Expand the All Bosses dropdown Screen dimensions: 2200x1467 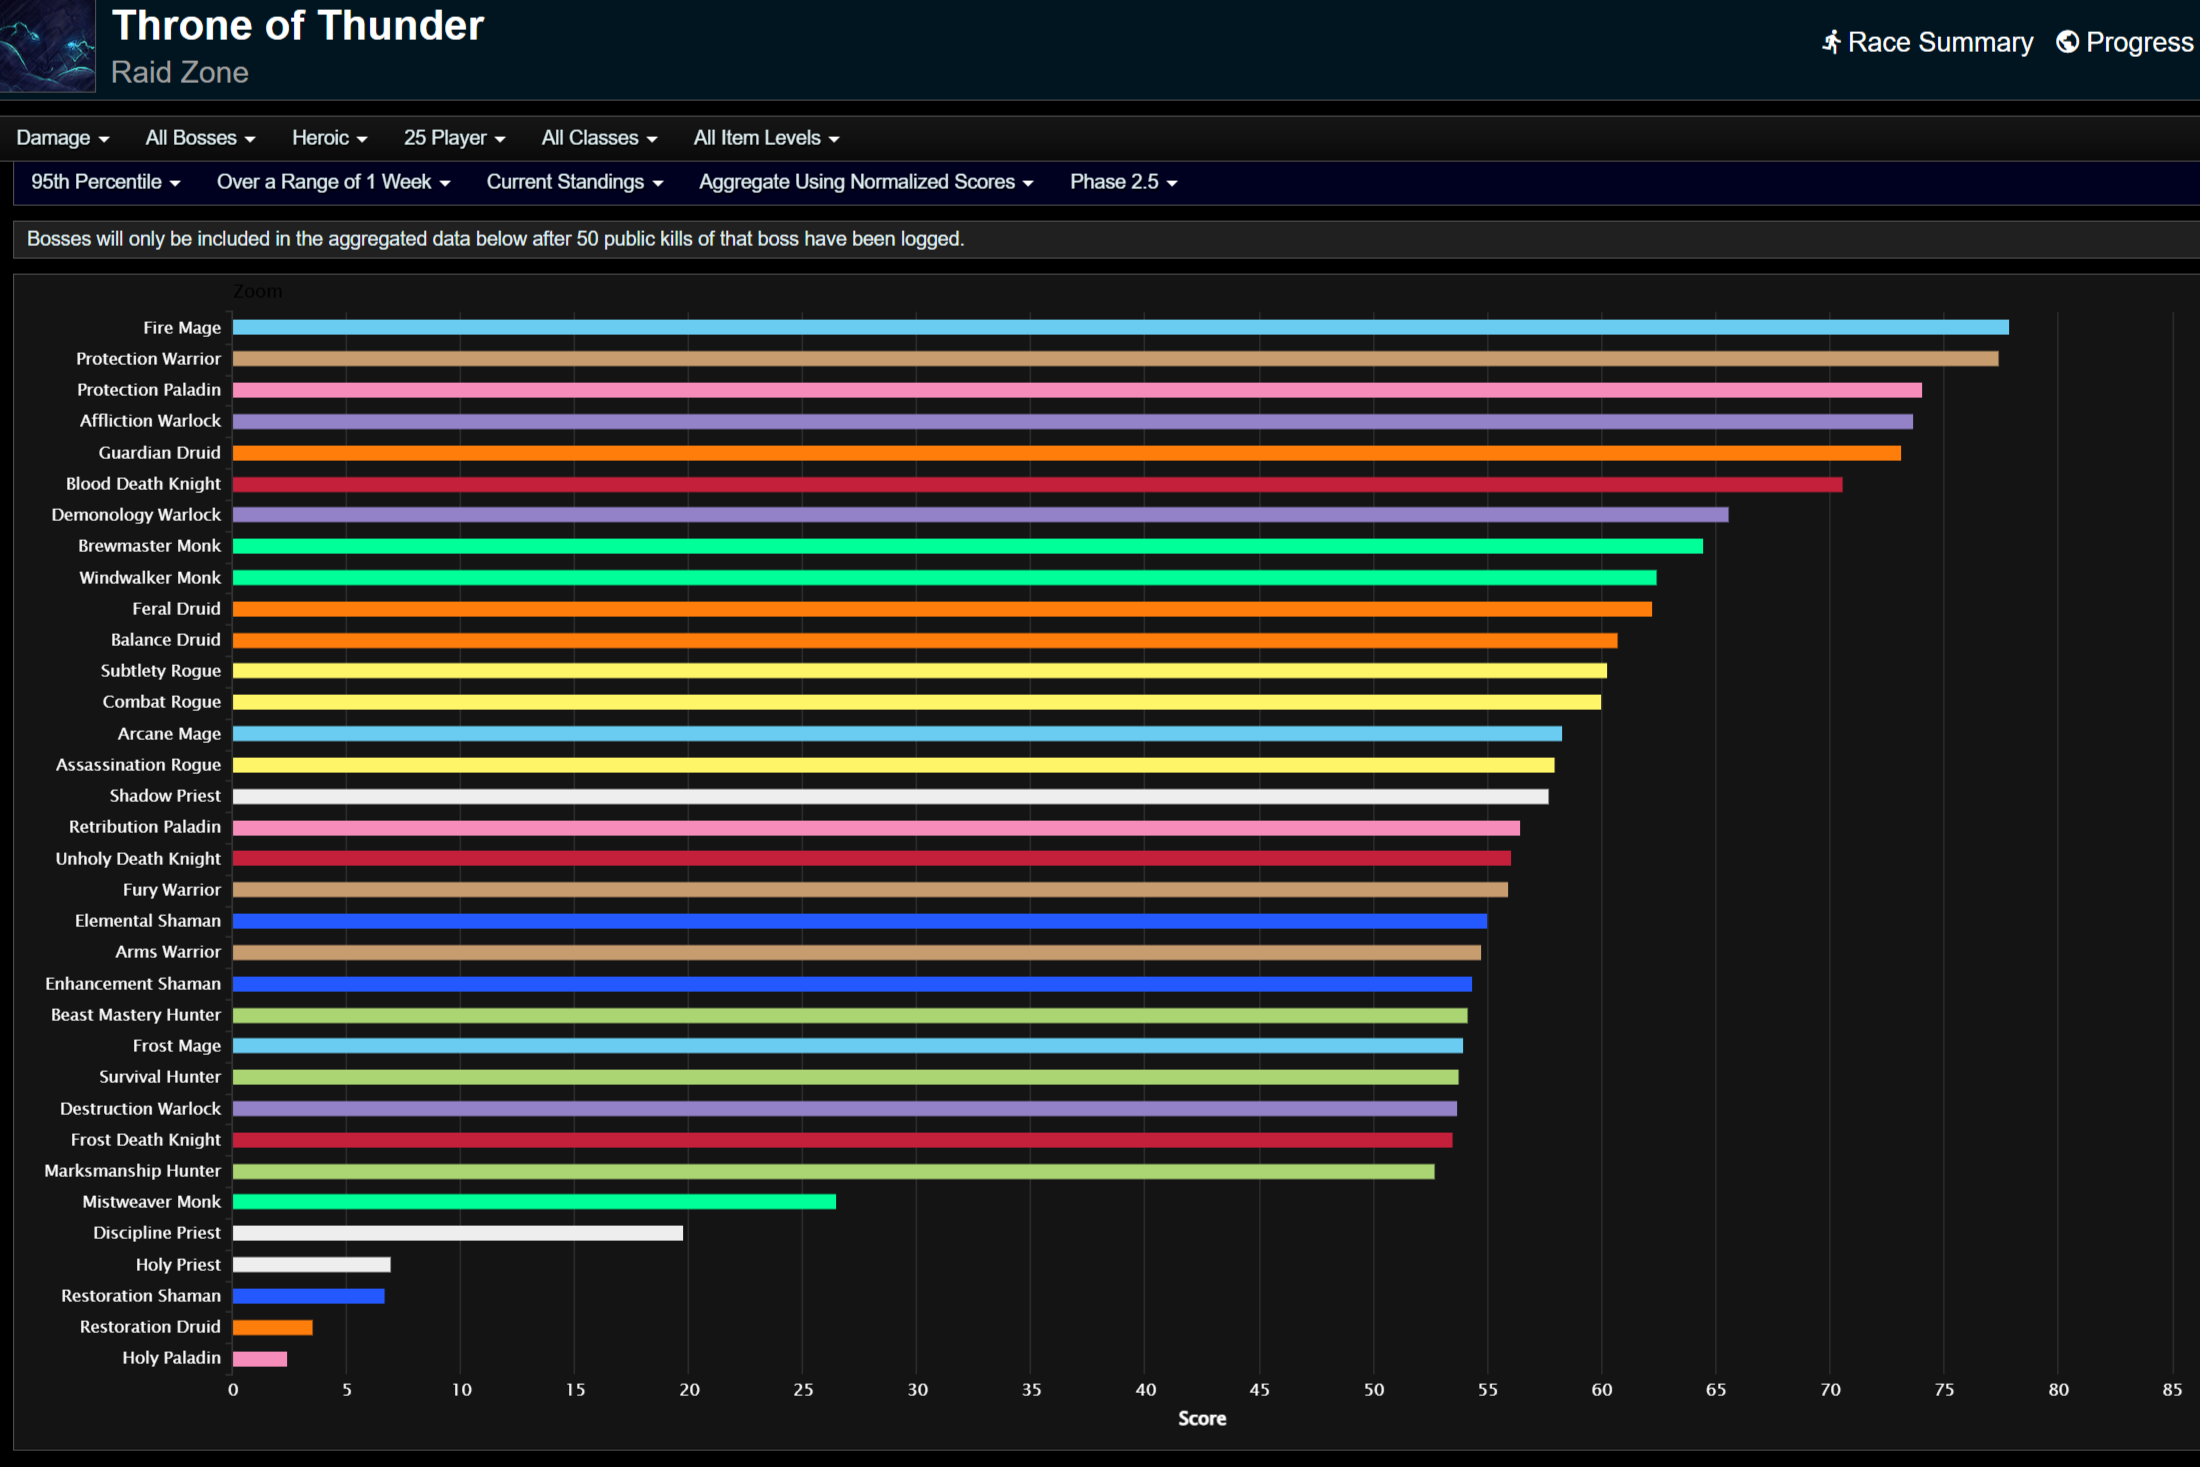pos(200,138)
